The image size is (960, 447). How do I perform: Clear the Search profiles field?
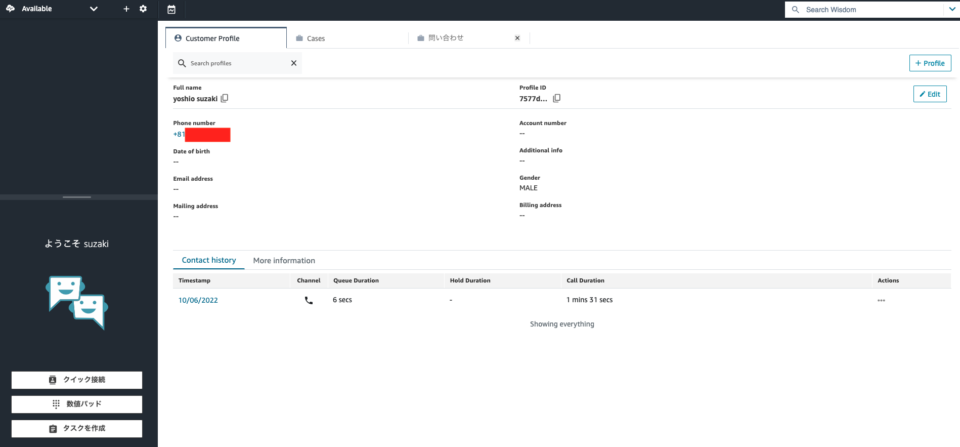294,63
